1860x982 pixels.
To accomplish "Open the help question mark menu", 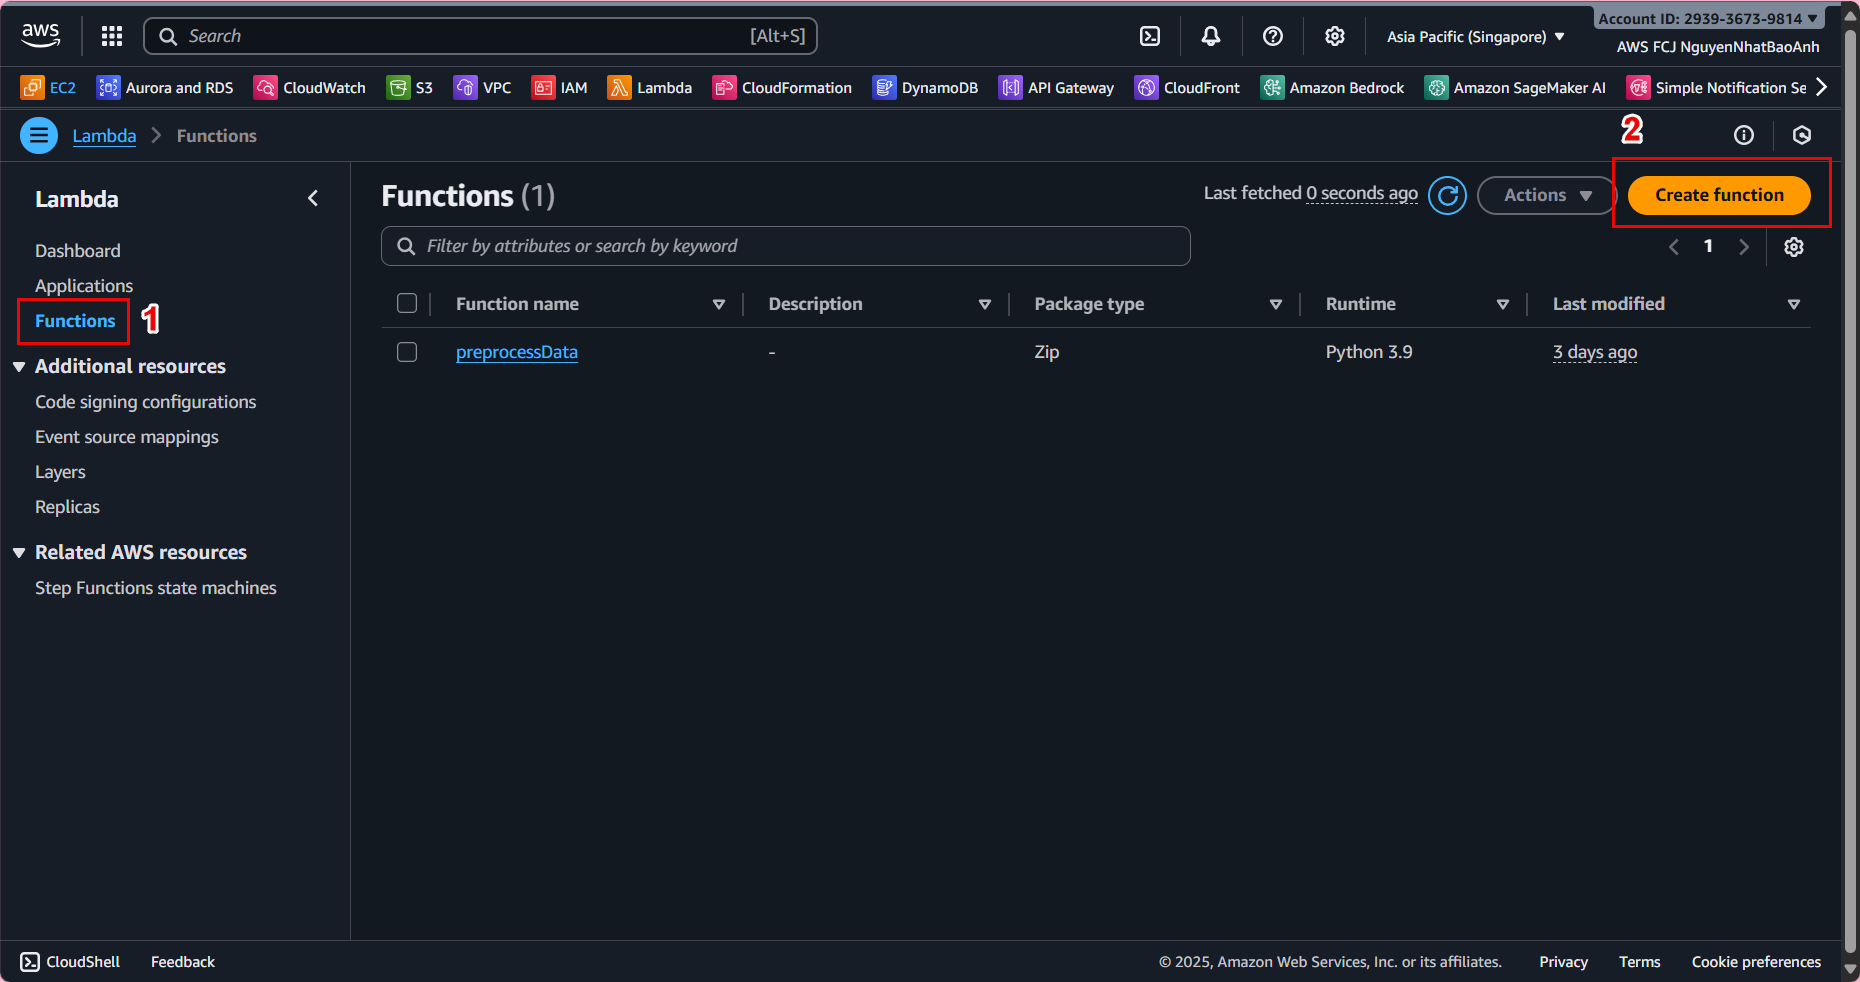I will [x=1273, y=36].
